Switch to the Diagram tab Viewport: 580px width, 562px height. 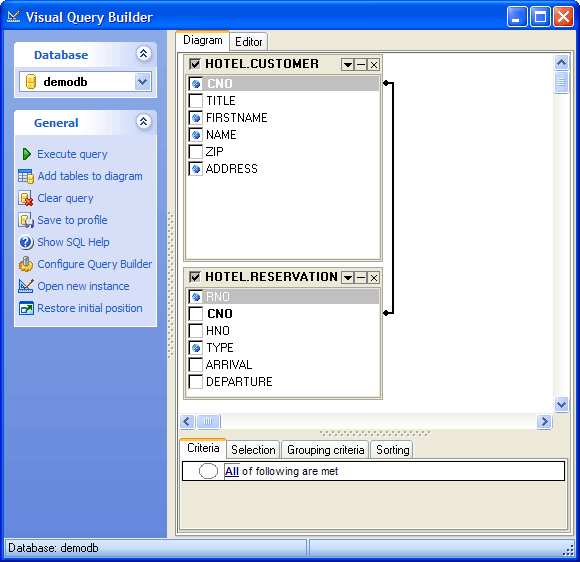[203, 40]
